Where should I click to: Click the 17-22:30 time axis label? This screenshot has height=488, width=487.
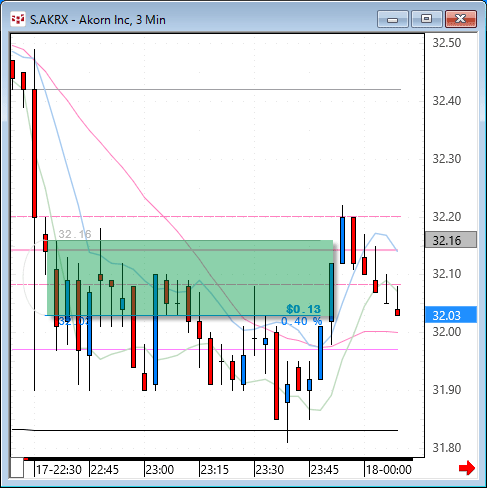pos(59,470)
